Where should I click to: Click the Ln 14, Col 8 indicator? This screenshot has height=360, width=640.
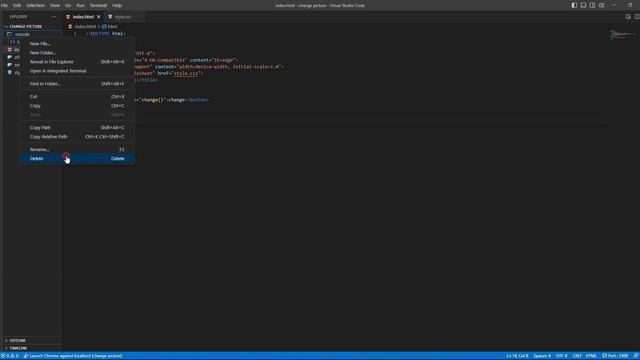(x=517, y=356)
